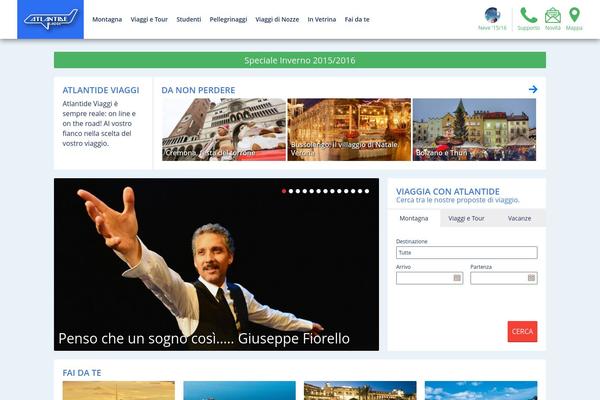600x400 pixels.
Task: Open the Cremona festa del torrone thumbnail
Action: [x=224, y=129]
